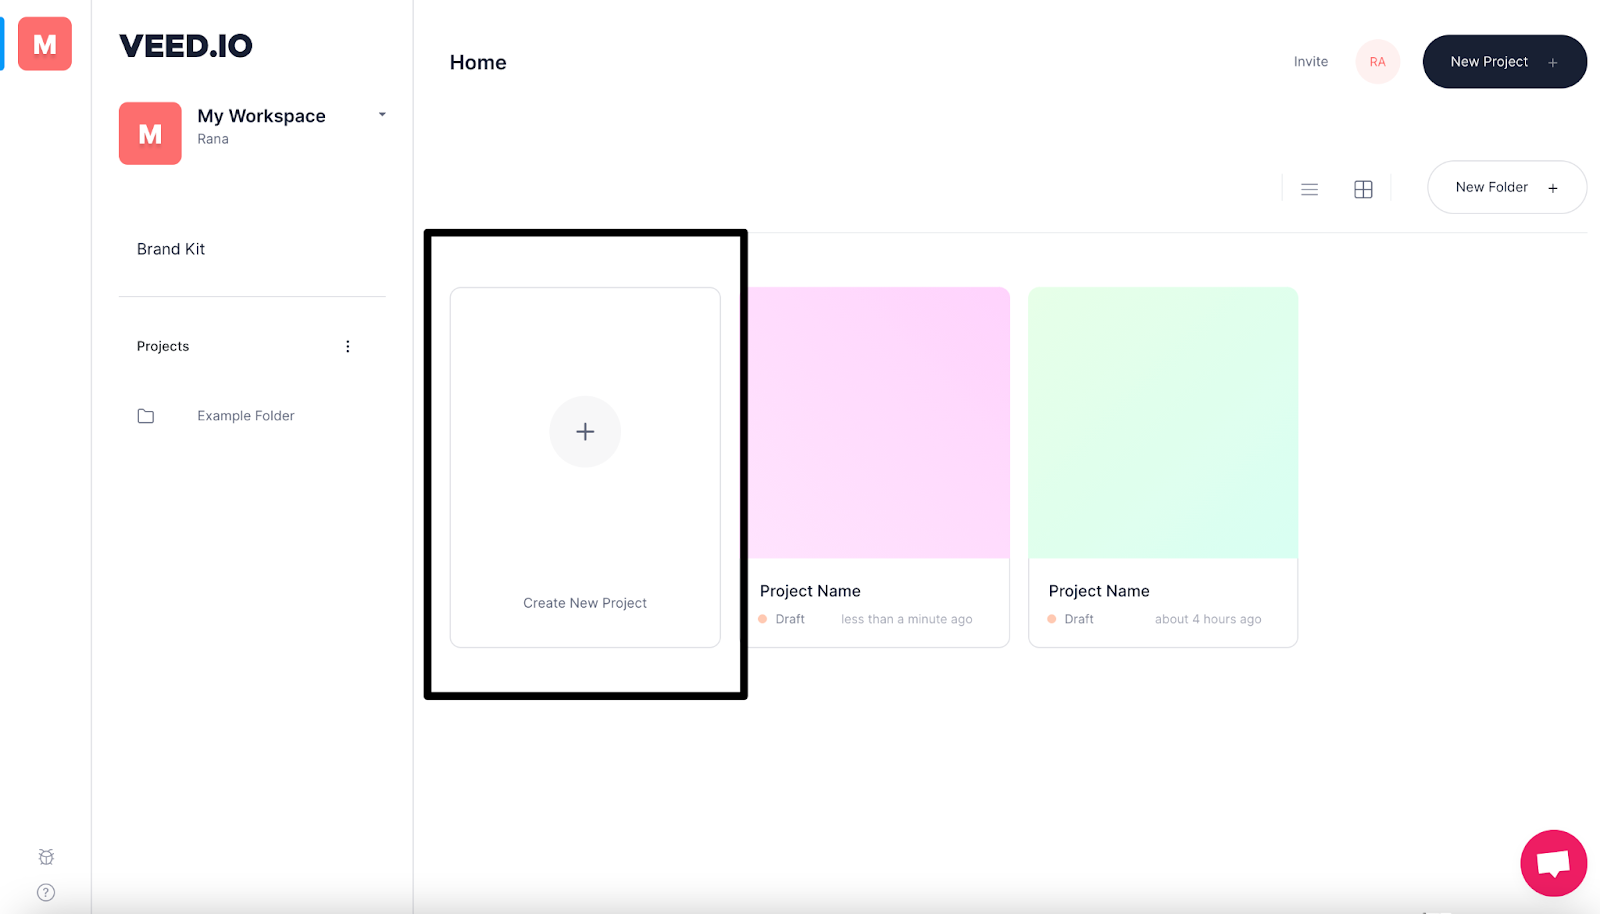Open Brand Kit section
Image resolution: width=1600 pixels, height=914 pixels.
tap(171, 249)
